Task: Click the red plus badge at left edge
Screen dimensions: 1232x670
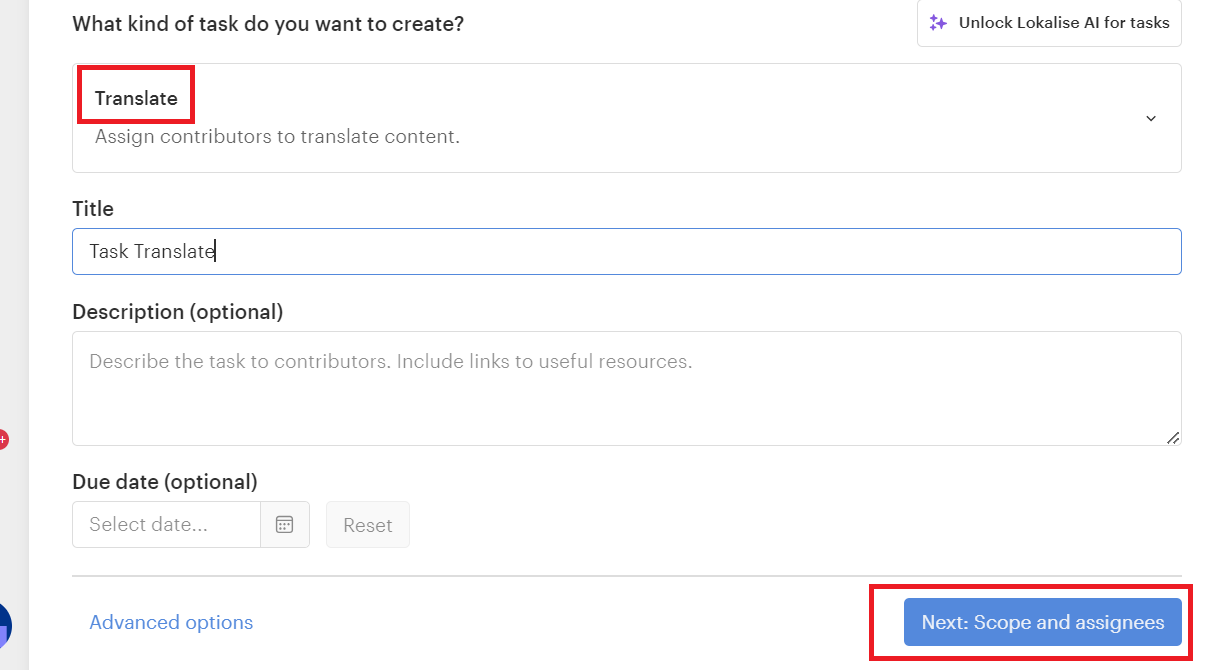Action: [3, 439]
